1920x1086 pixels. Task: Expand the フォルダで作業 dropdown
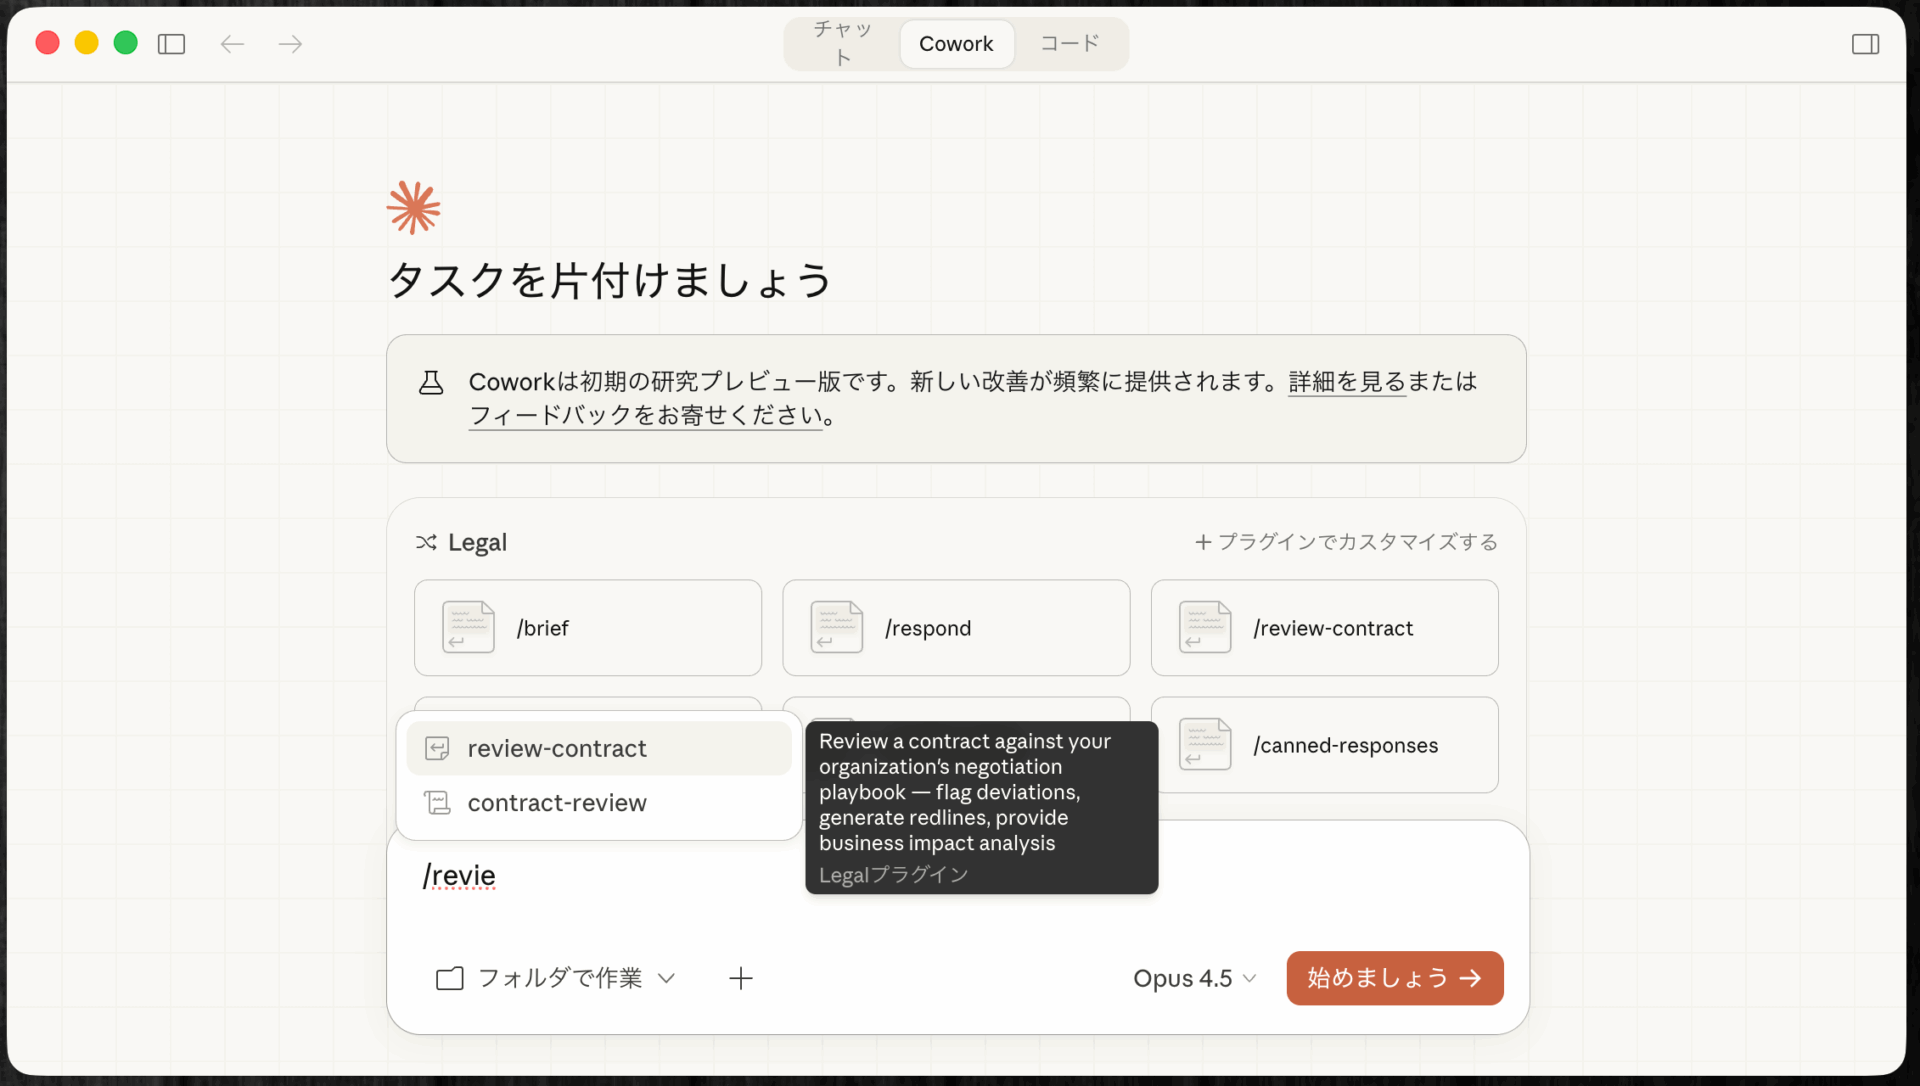tap(667, 978)
